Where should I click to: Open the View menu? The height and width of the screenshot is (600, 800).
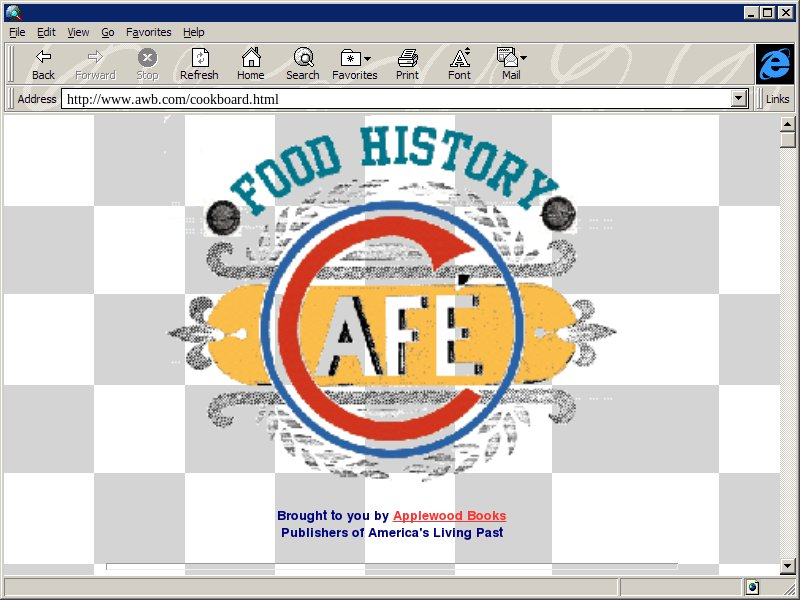78,32
